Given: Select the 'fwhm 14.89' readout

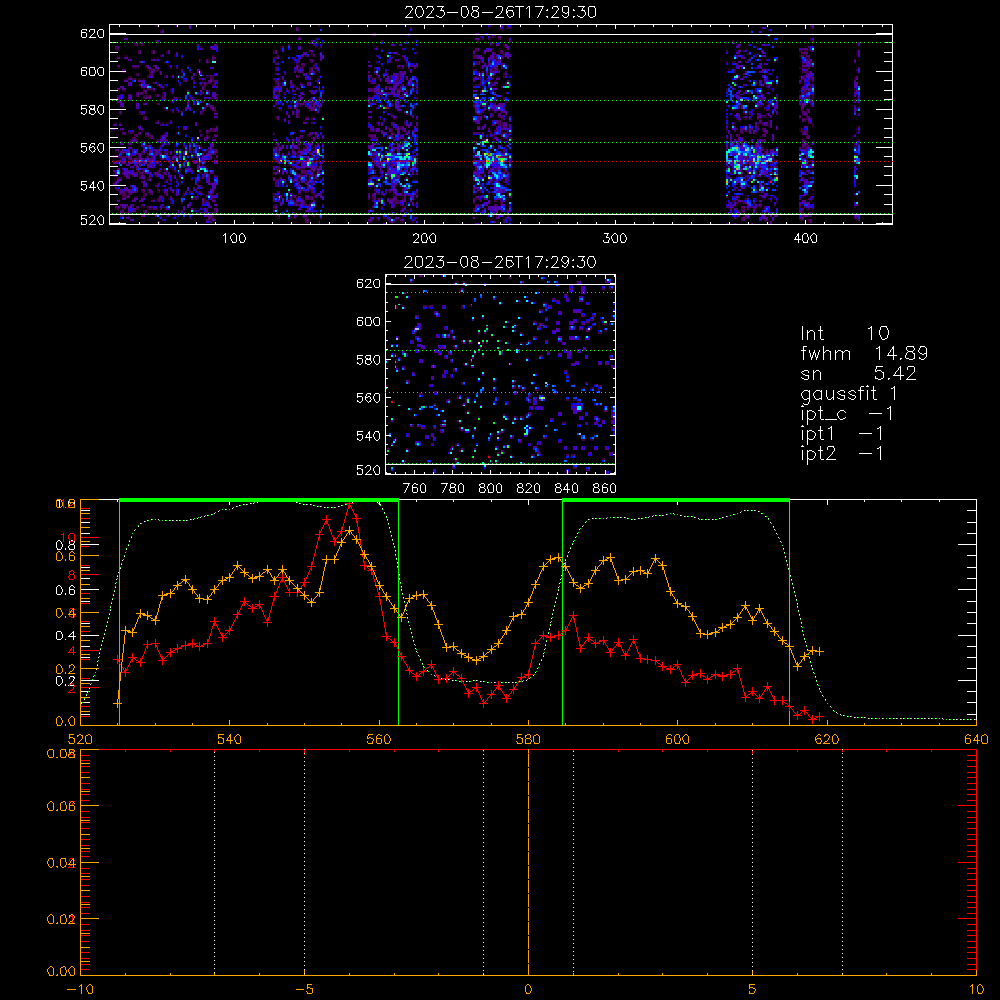Looking at the screenshot, I should [x=864, y=353].
